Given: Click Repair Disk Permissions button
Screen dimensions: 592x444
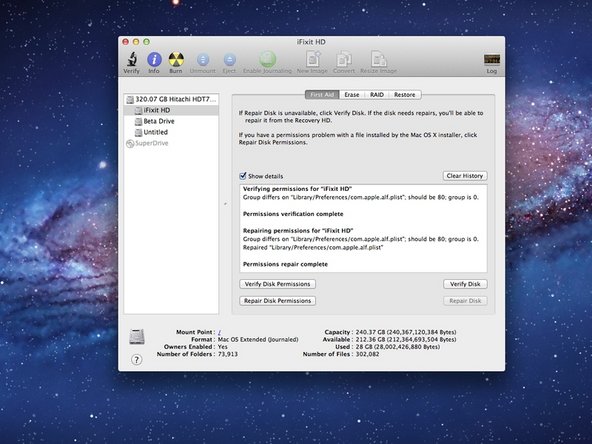Looking at the screenshot, I should coord(278,301).
